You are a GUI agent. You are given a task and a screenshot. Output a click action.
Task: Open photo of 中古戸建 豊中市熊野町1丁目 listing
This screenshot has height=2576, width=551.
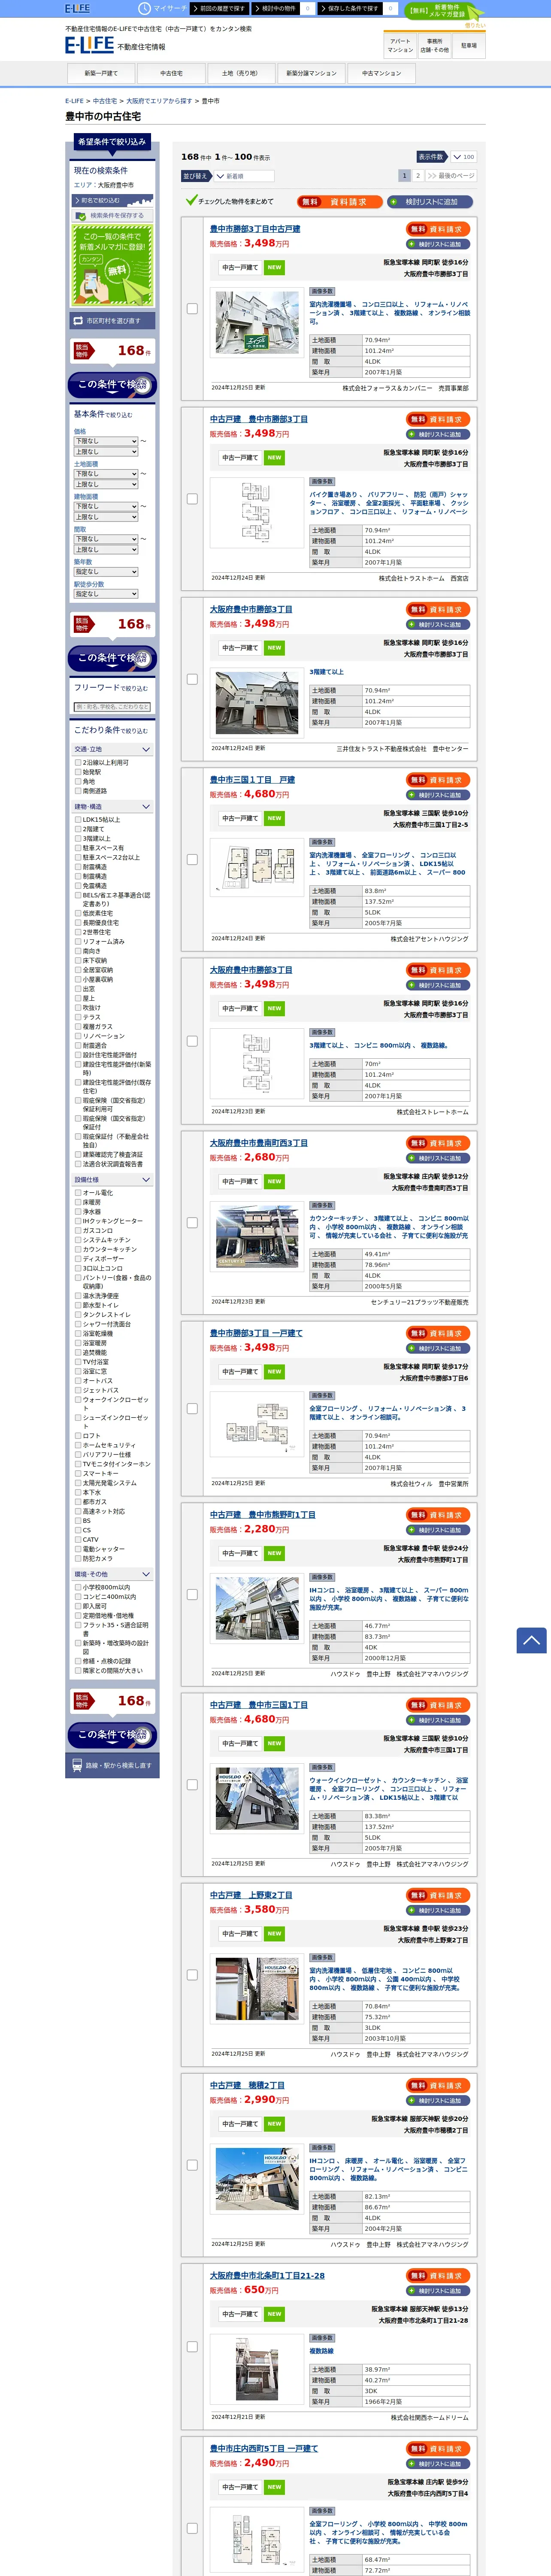(x=257, y=1608)
